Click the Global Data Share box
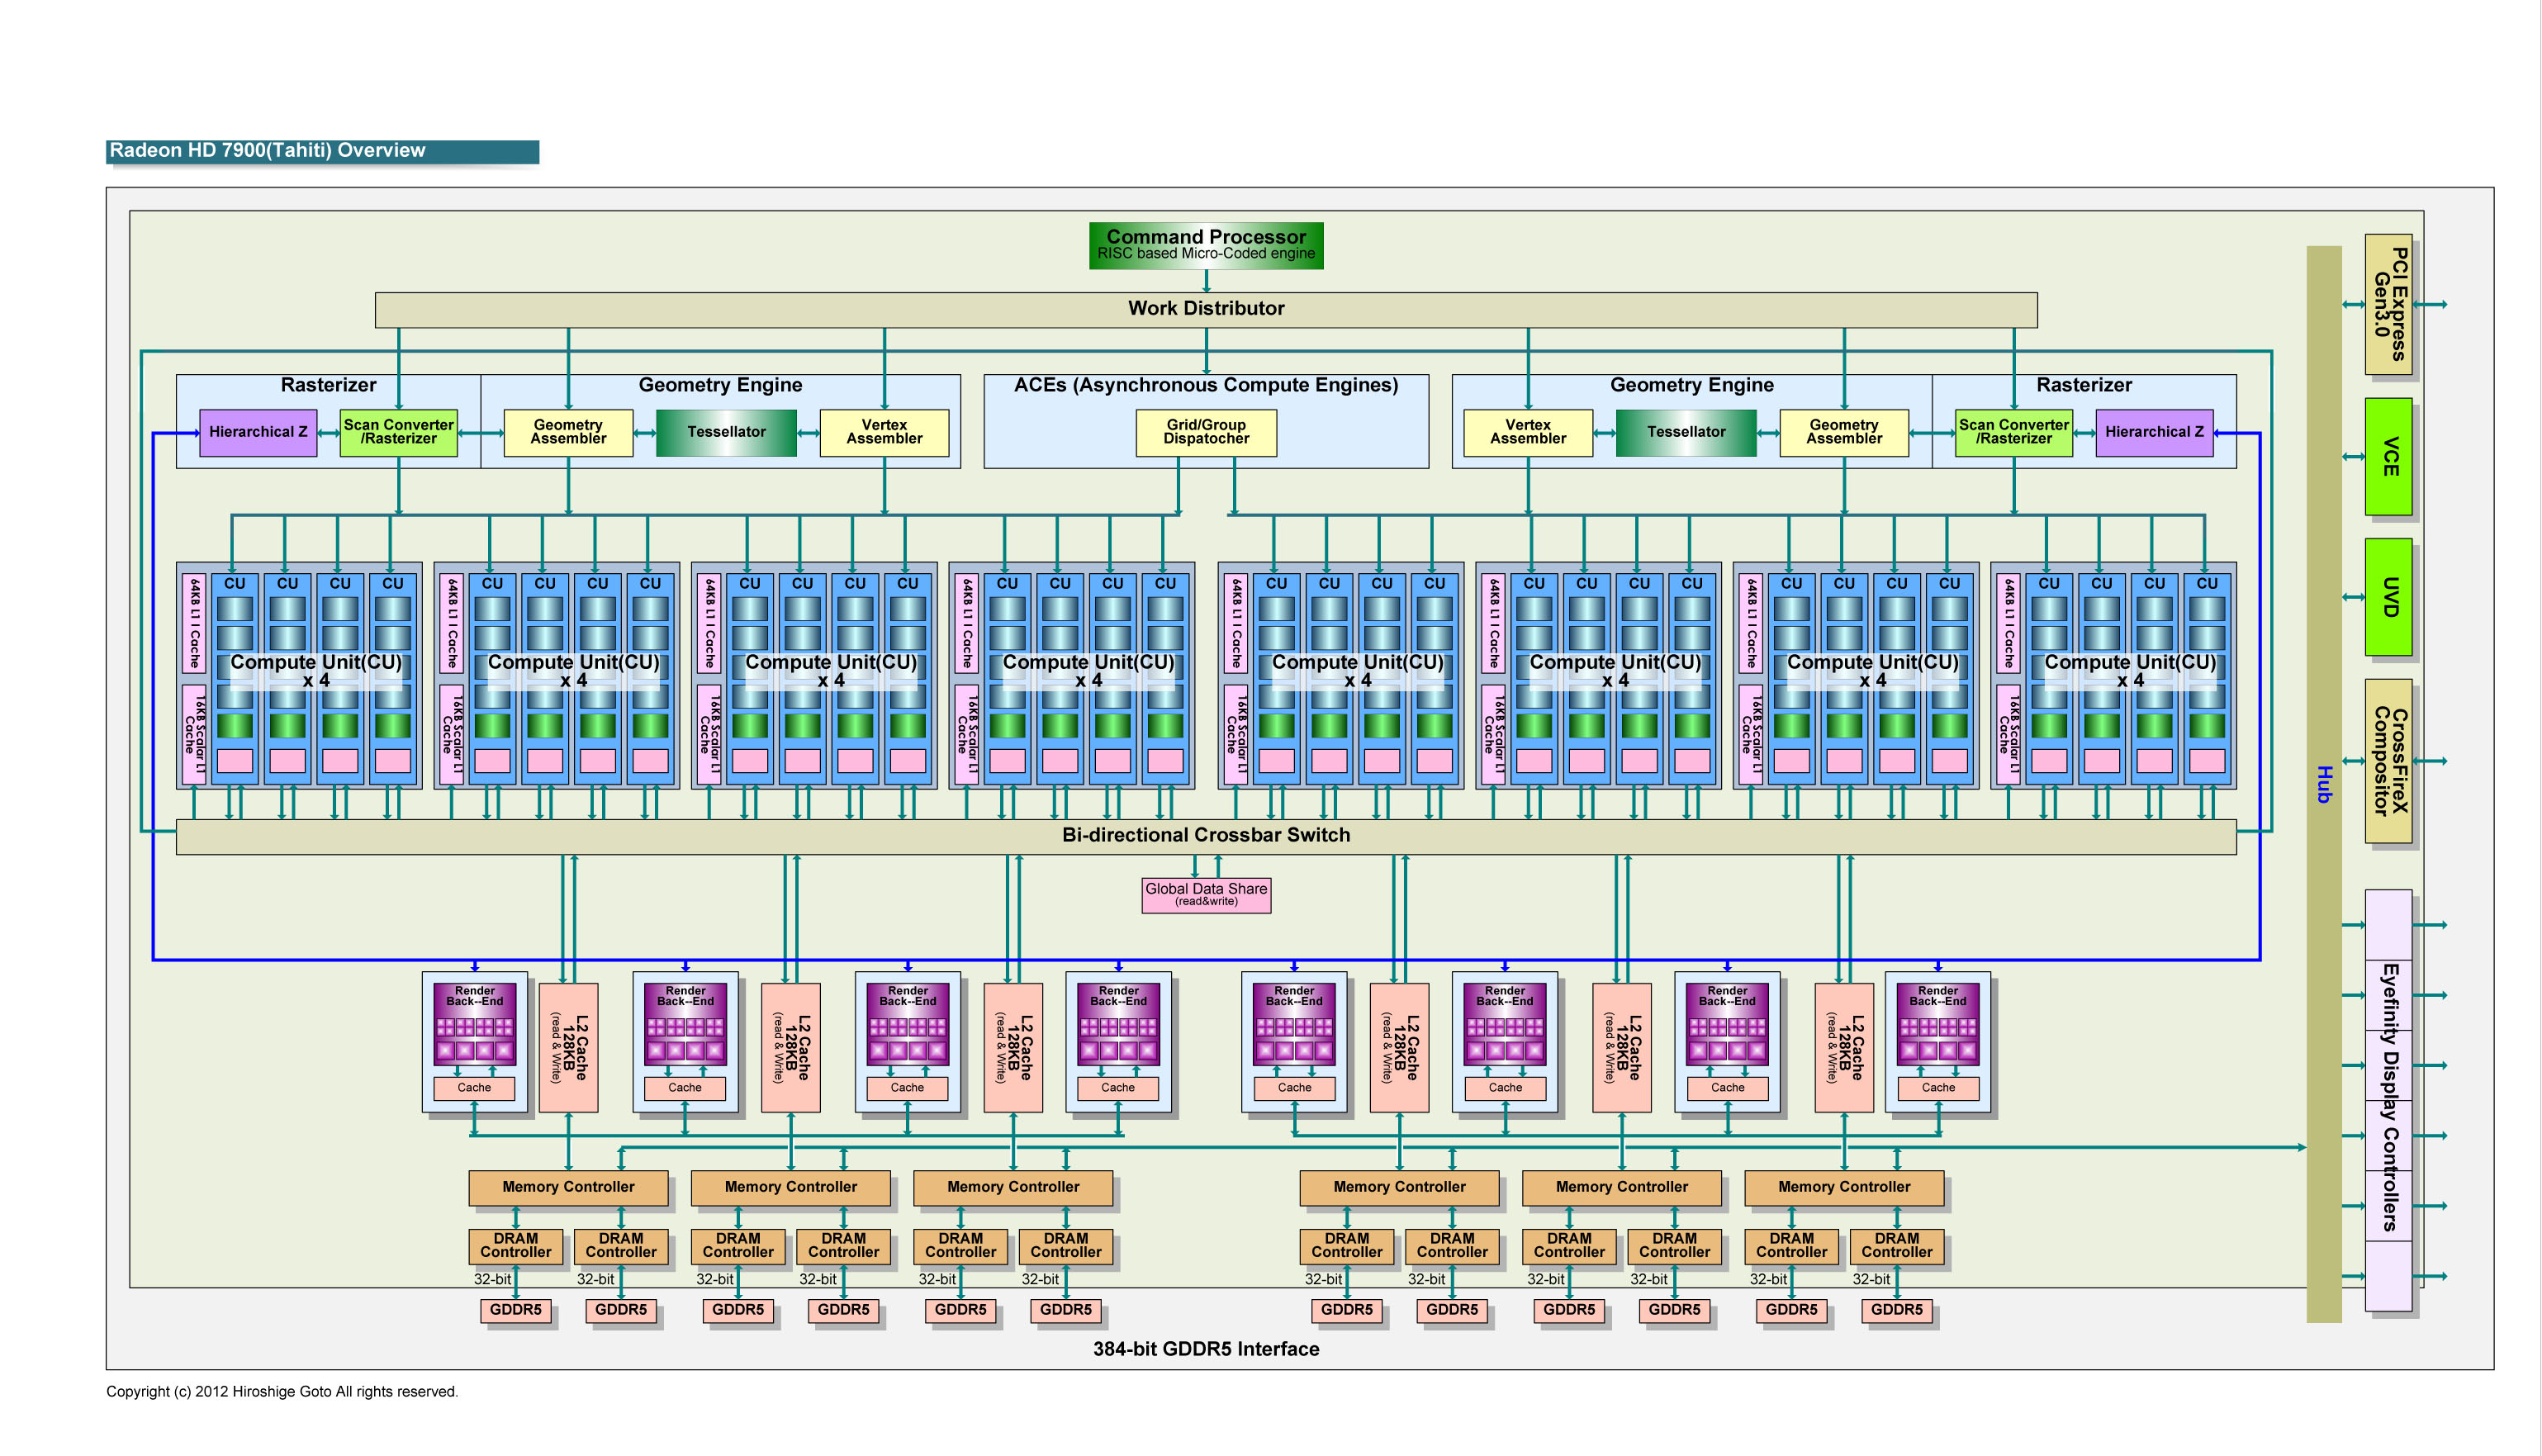 pyautogui.click(x=1205, y=894)
